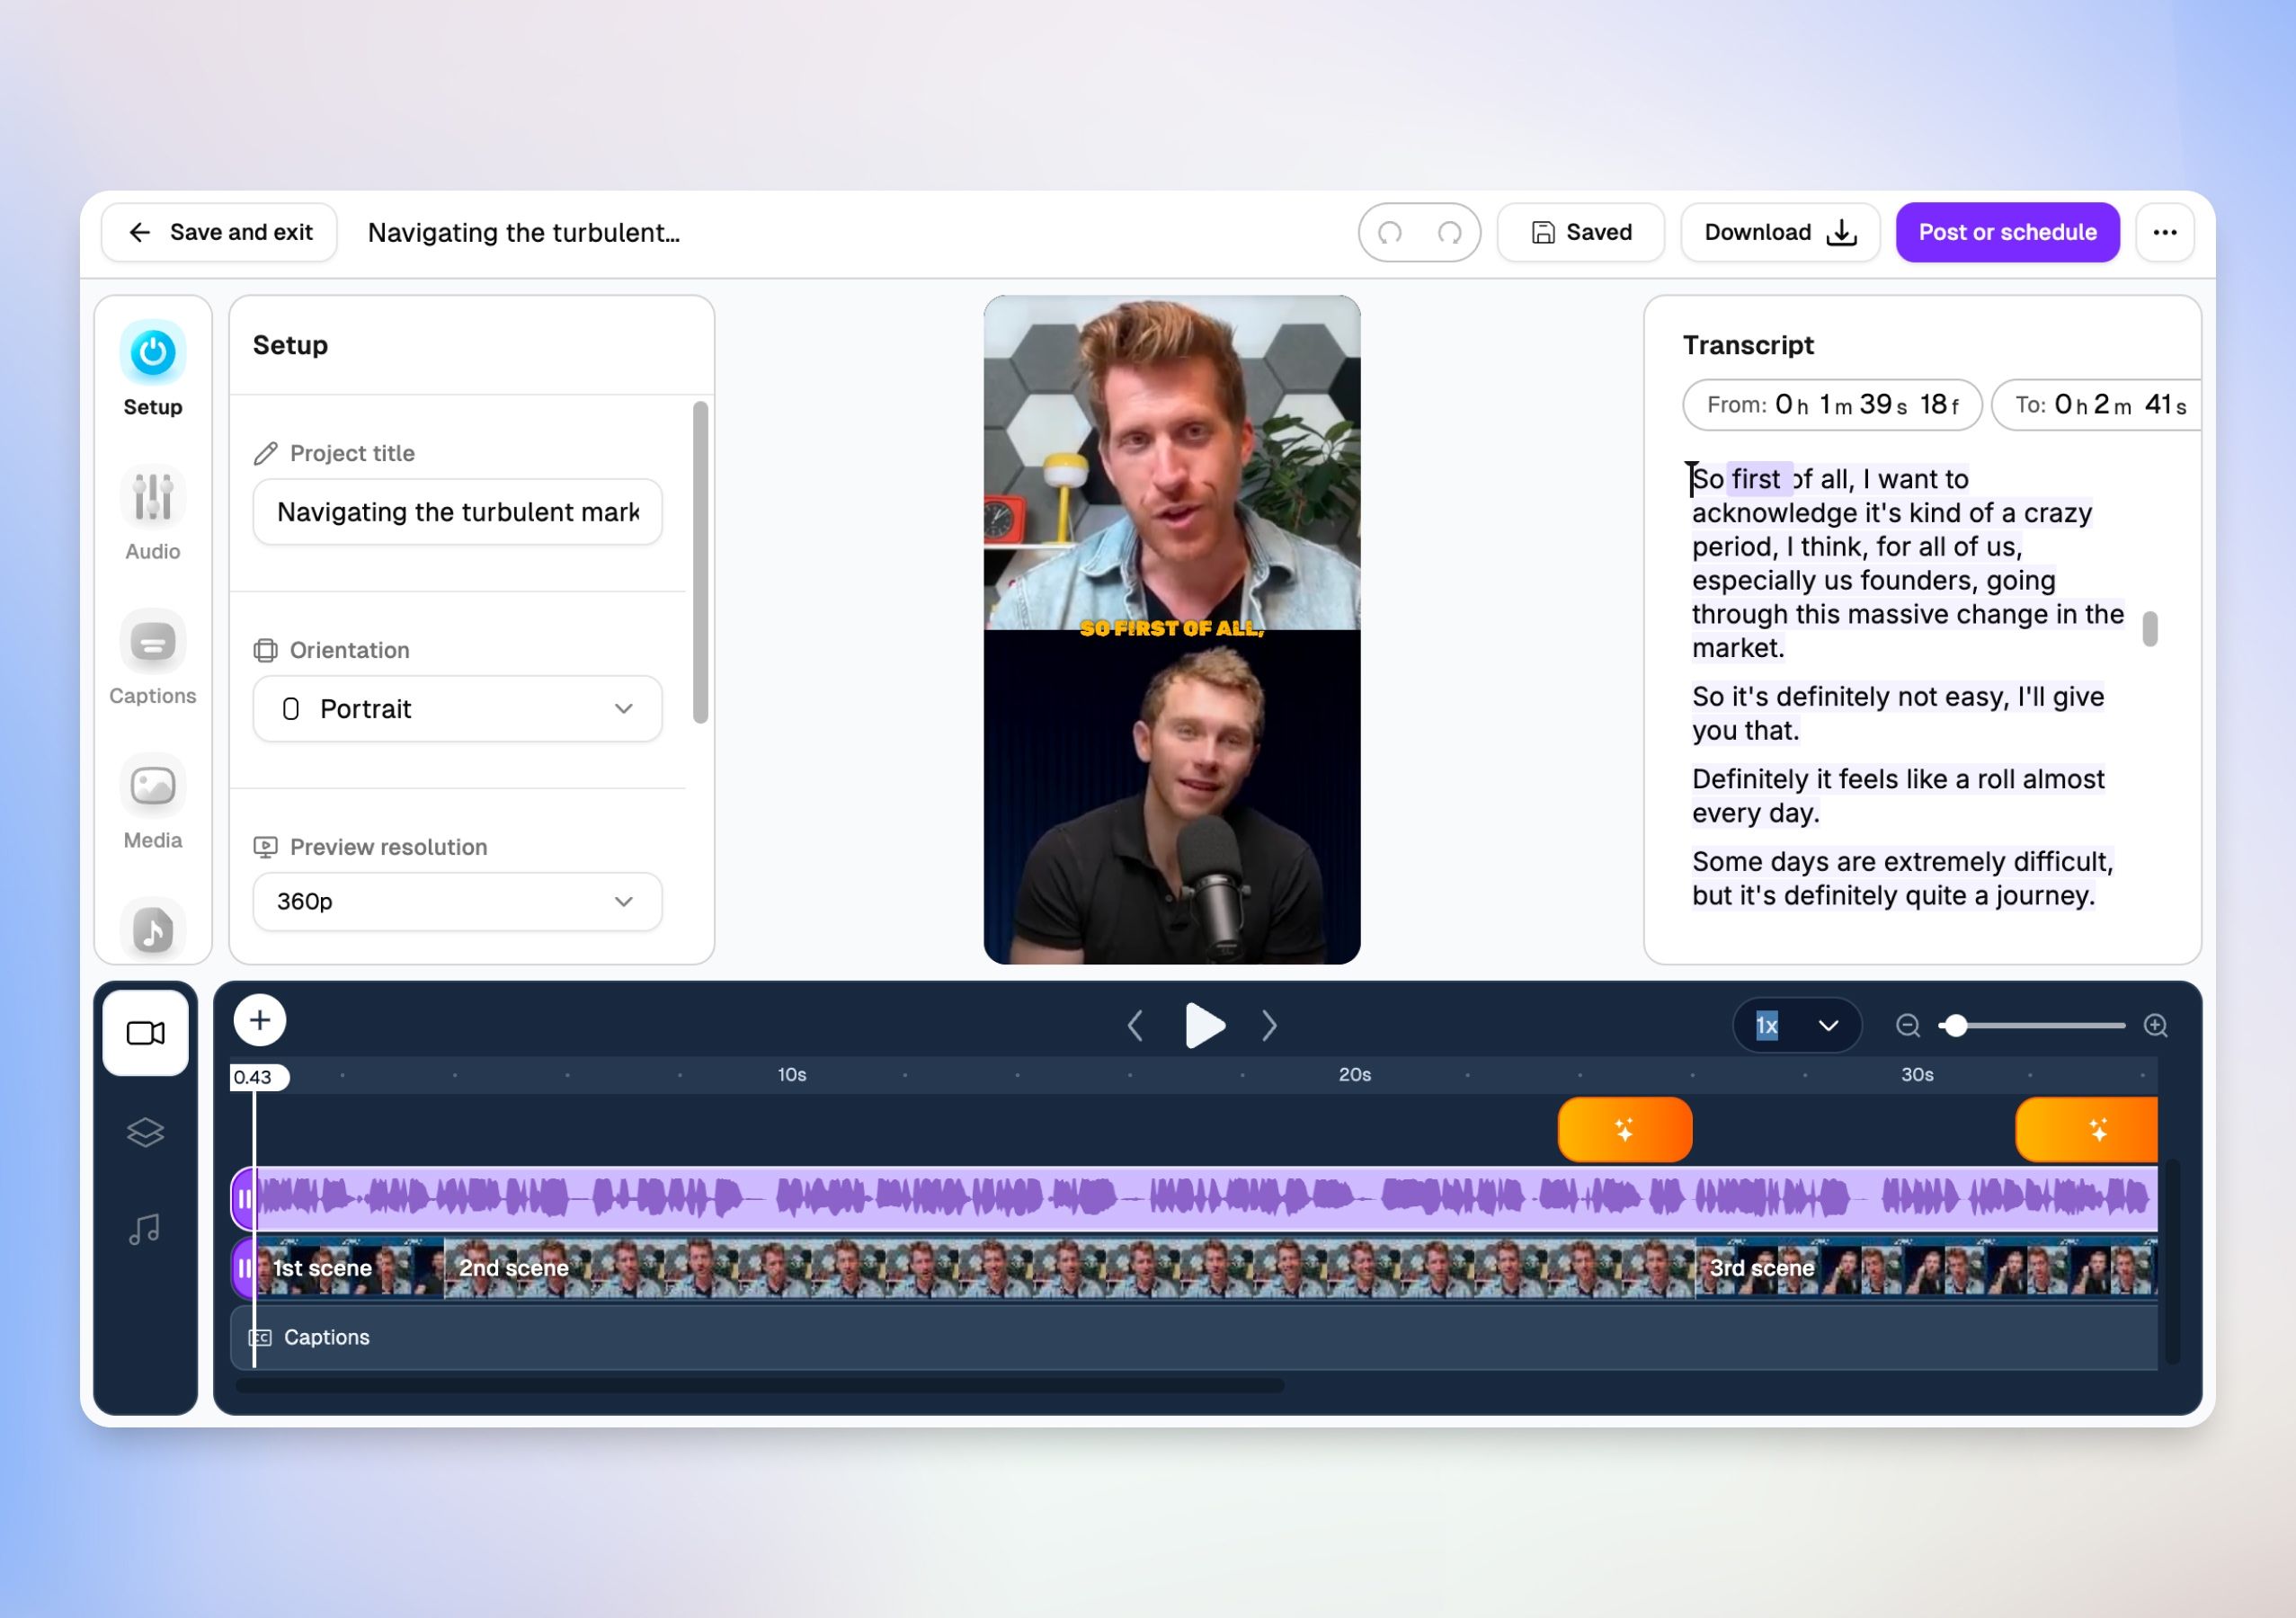Viewport: 2296px width, 1618px height.
Task: Open the music note sidebar icon
Action: pyautogui.click(x=153, y=929)
